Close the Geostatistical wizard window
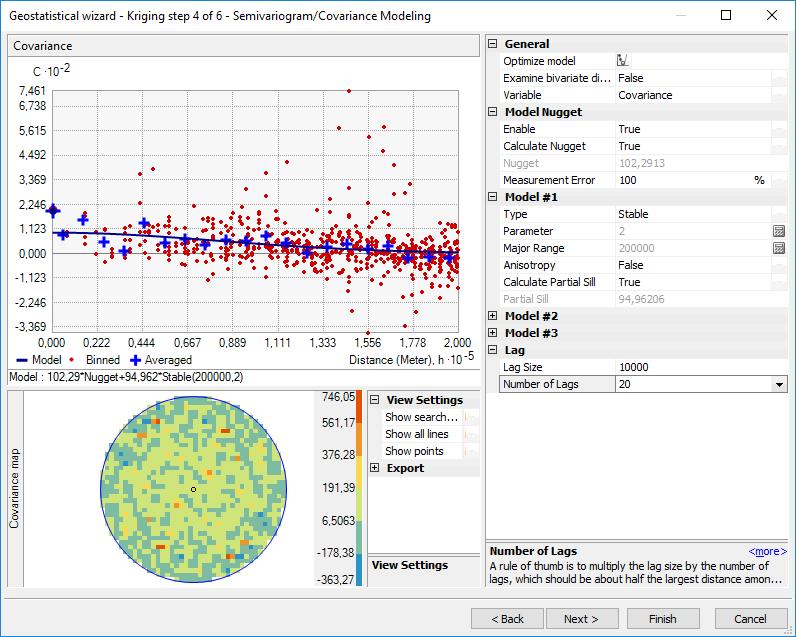Image resolution: width=796 pixels, height=637 pixels. (772, 15)
